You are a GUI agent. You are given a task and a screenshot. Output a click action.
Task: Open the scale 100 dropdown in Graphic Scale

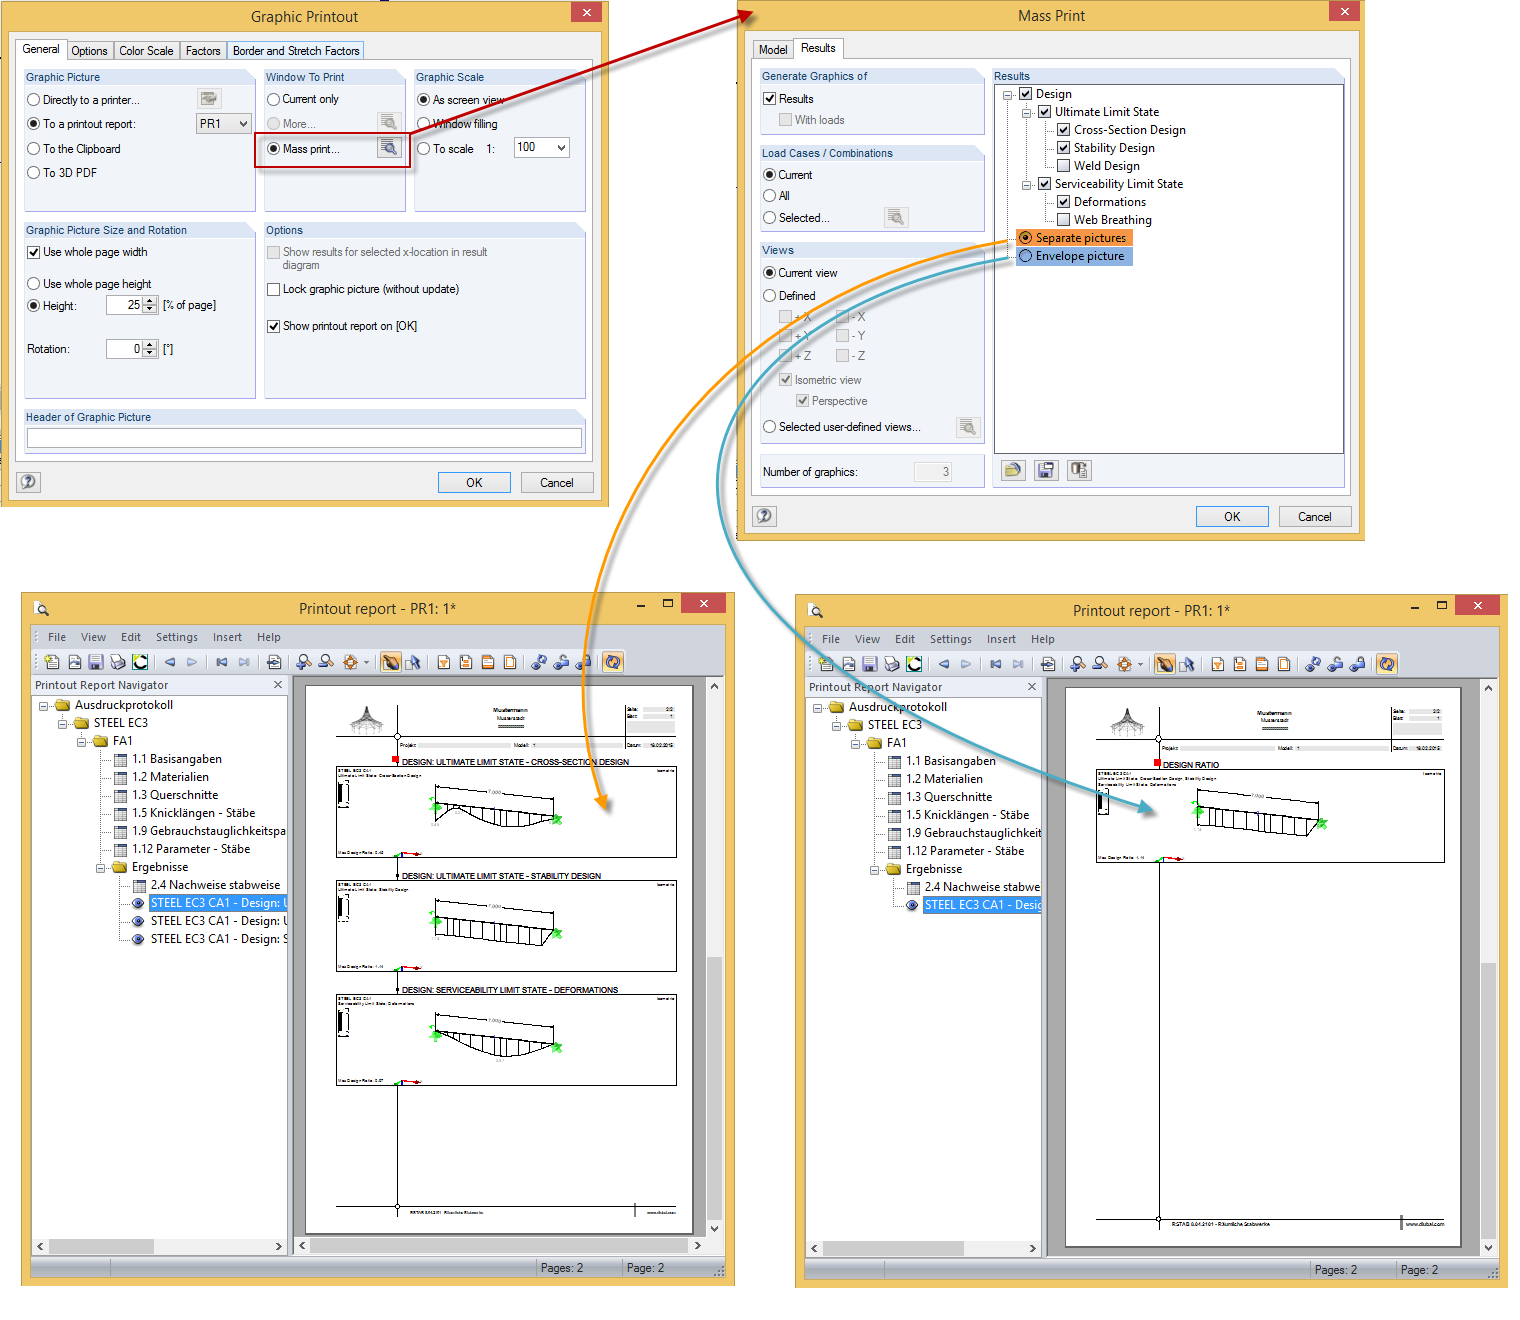pyautogui.click(x=561, y=147)
